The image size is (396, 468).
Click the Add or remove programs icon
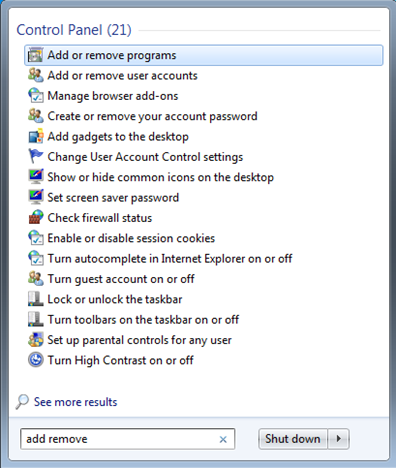[35, 55]
